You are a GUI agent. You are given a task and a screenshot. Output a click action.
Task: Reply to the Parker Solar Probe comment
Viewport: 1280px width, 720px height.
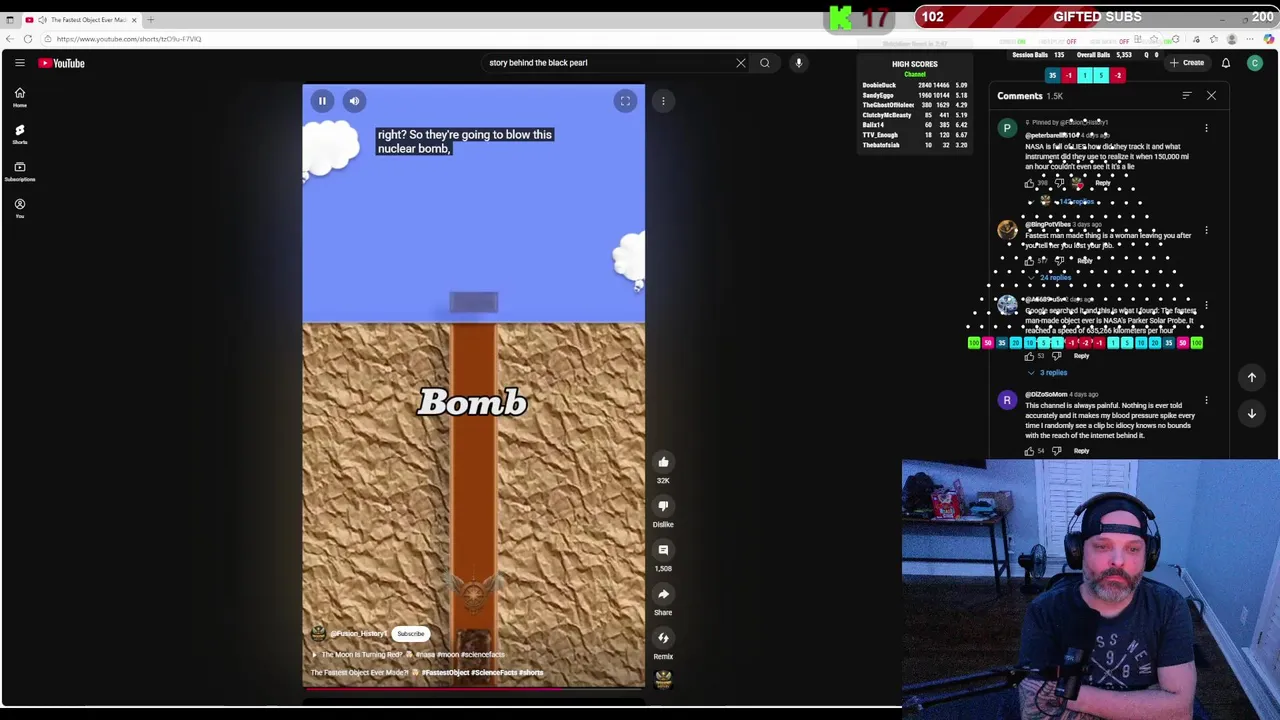pyautogui.click(x=1081, y=356)
